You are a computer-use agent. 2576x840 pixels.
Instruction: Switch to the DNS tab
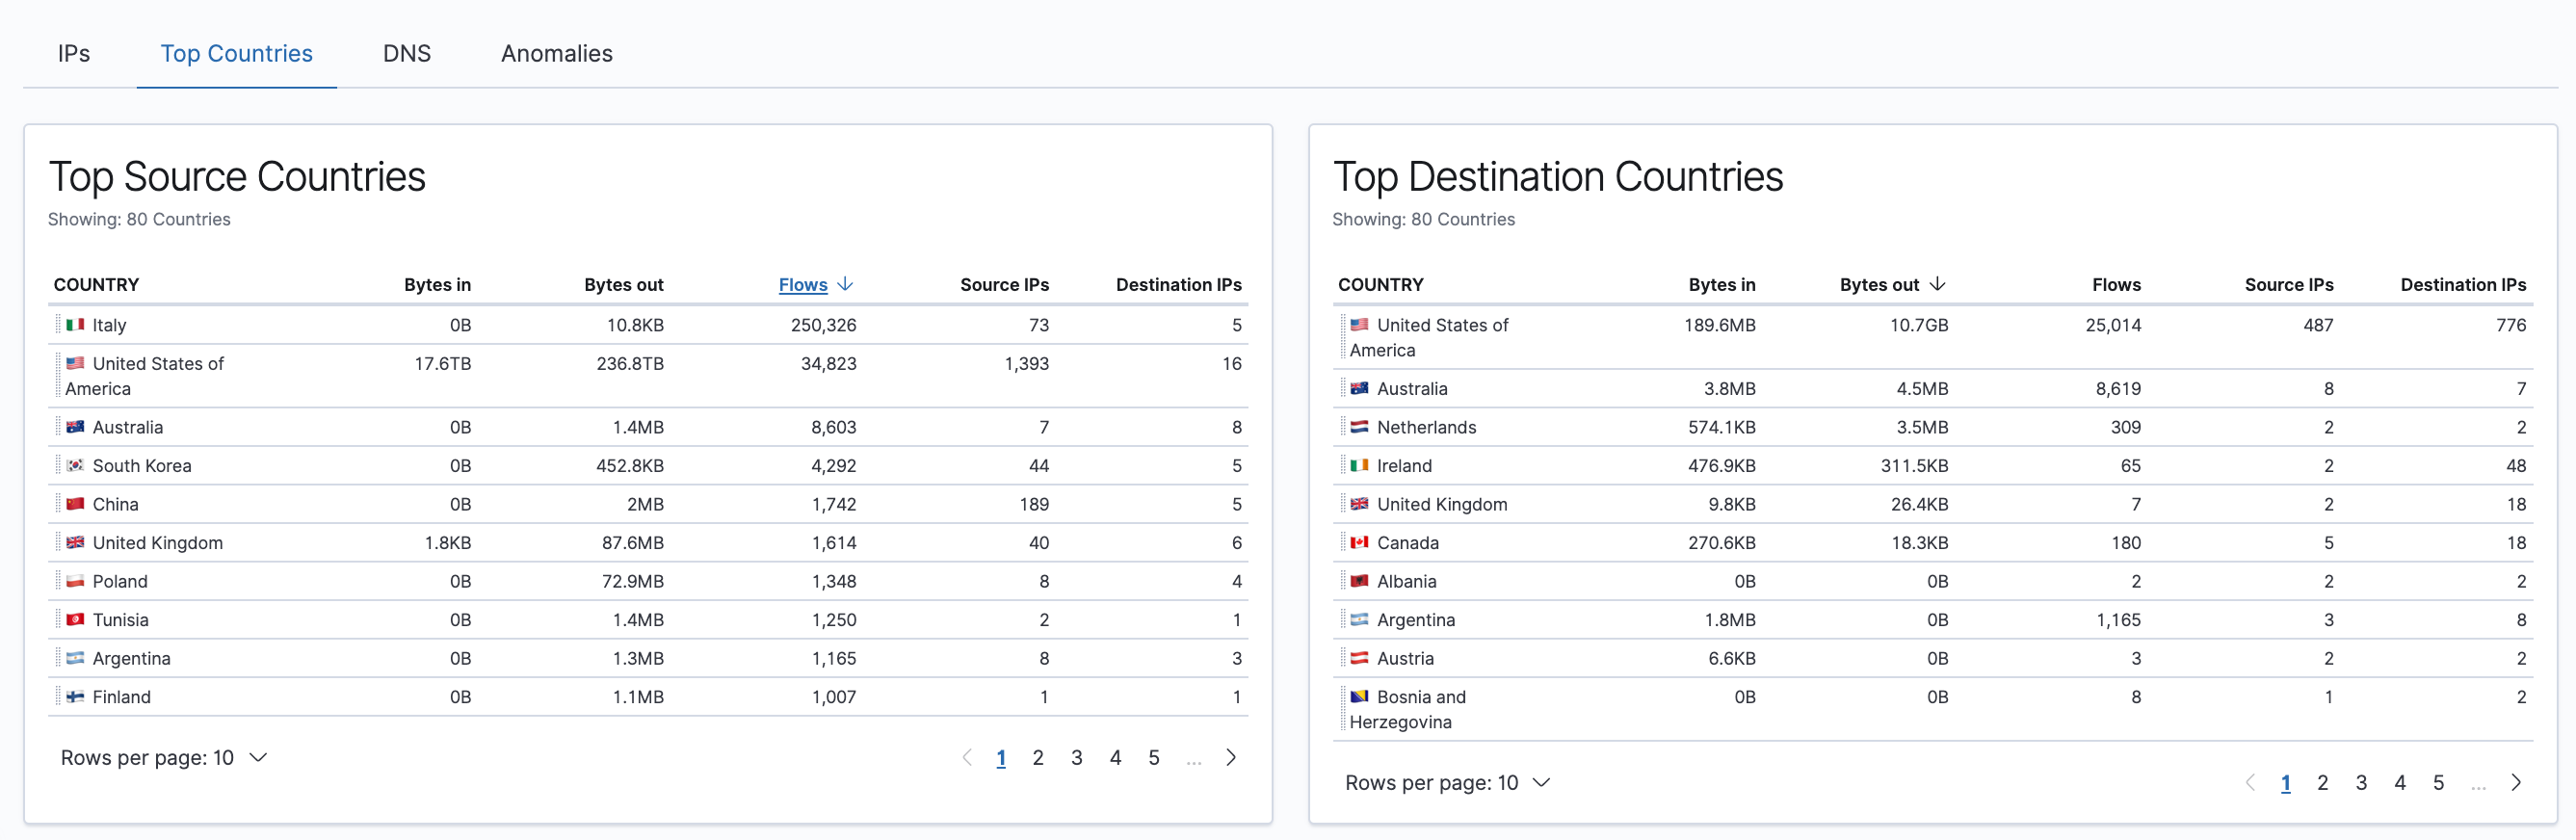coord(406,54)
